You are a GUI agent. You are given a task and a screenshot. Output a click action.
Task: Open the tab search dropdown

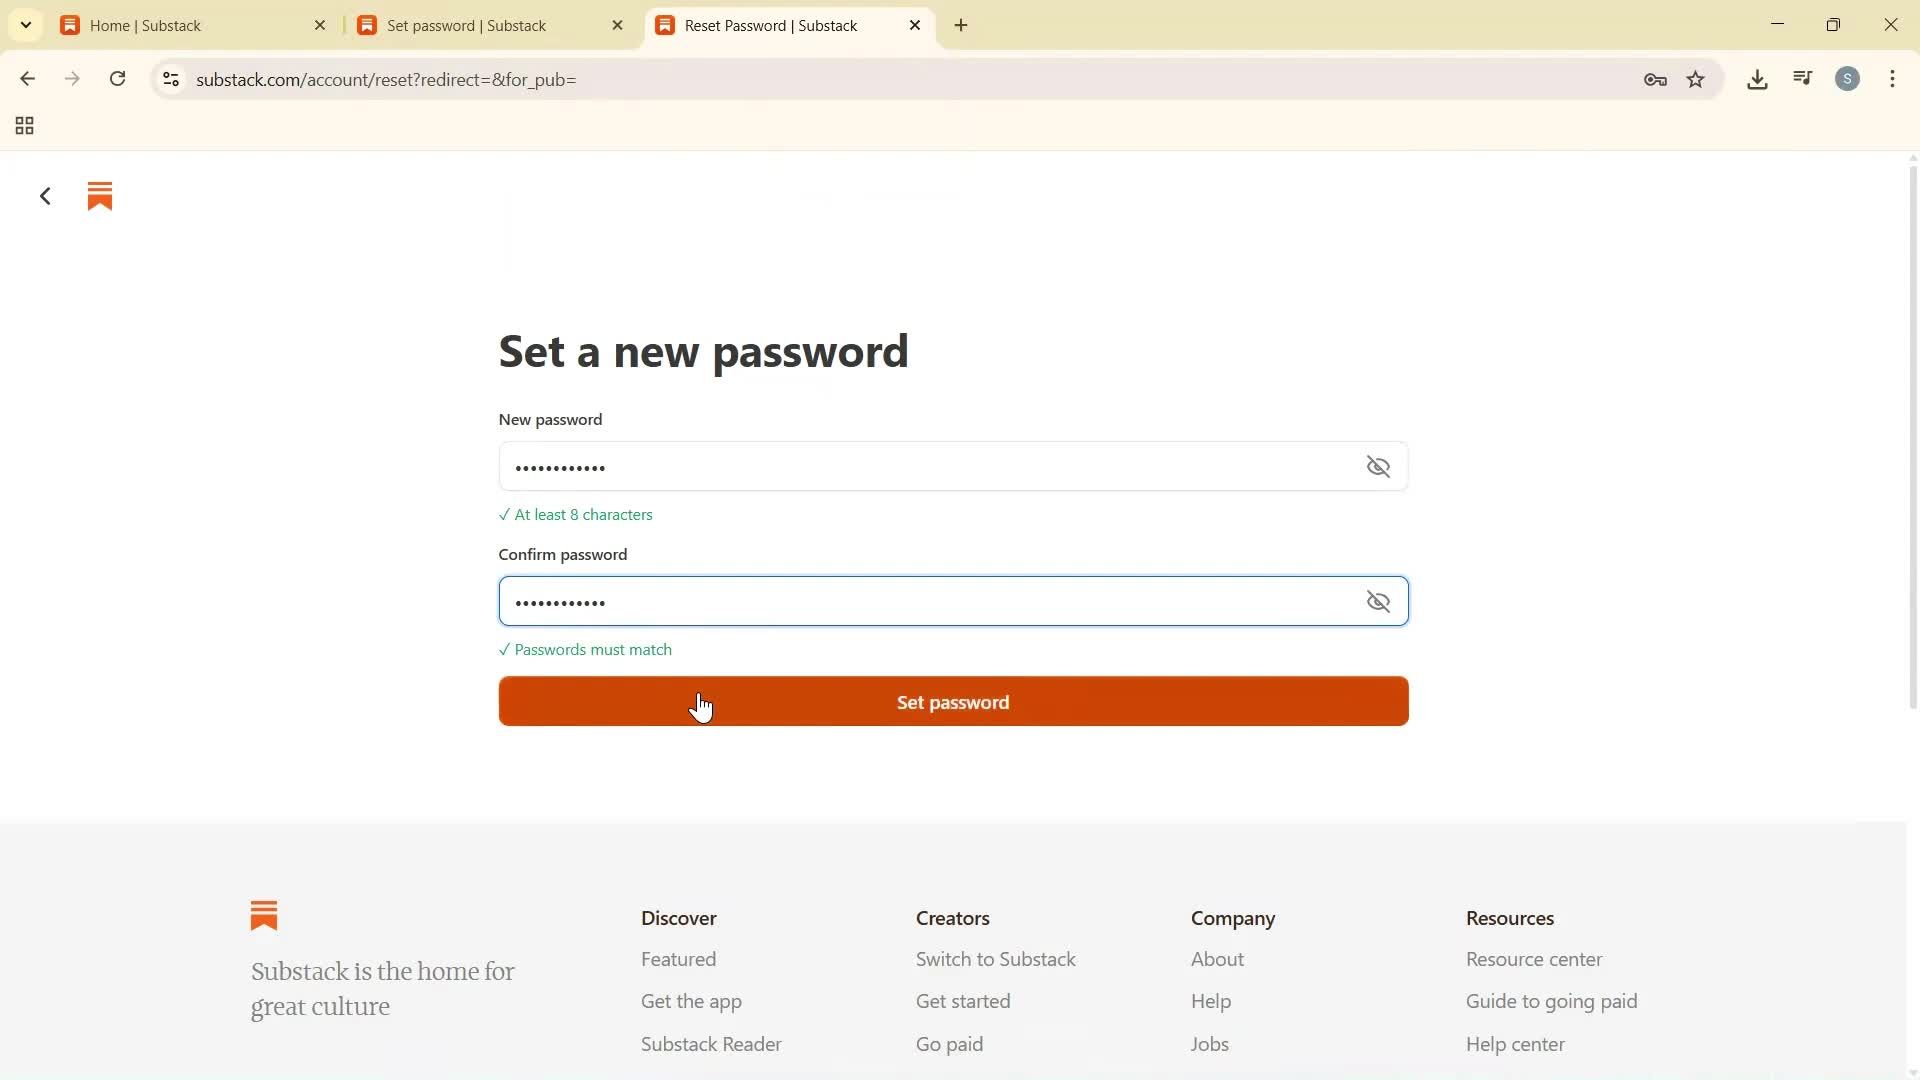(x=25, y=24)
